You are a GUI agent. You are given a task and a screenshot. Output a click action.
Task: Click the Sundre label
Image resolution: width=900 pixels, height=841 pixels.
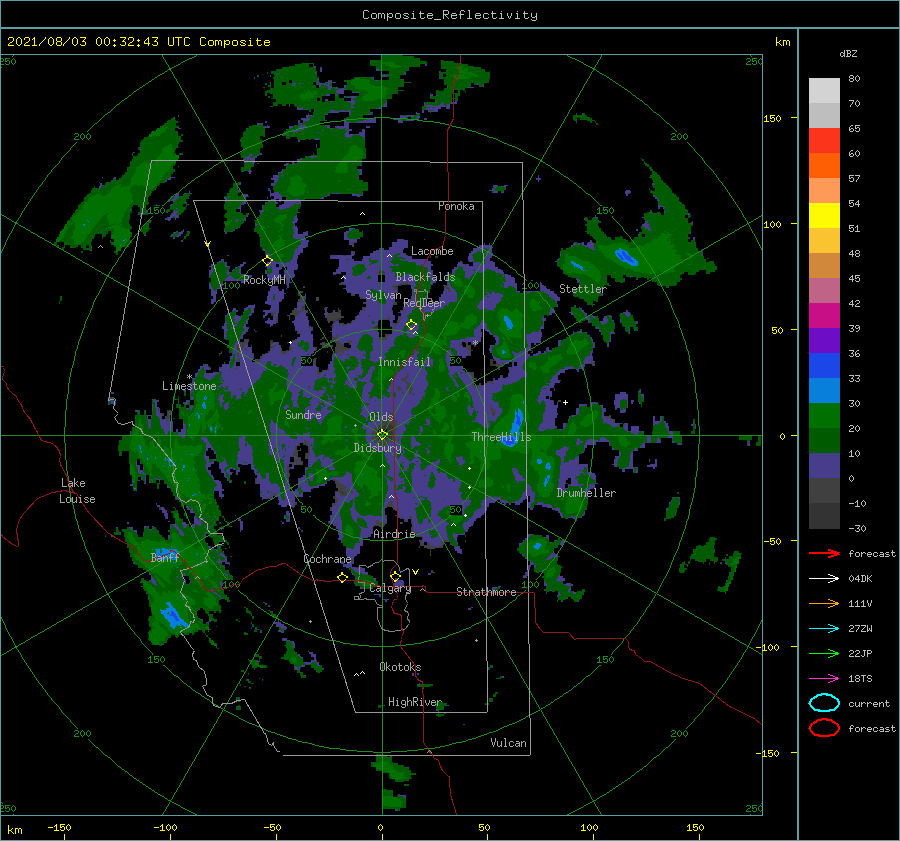point(303,414)
